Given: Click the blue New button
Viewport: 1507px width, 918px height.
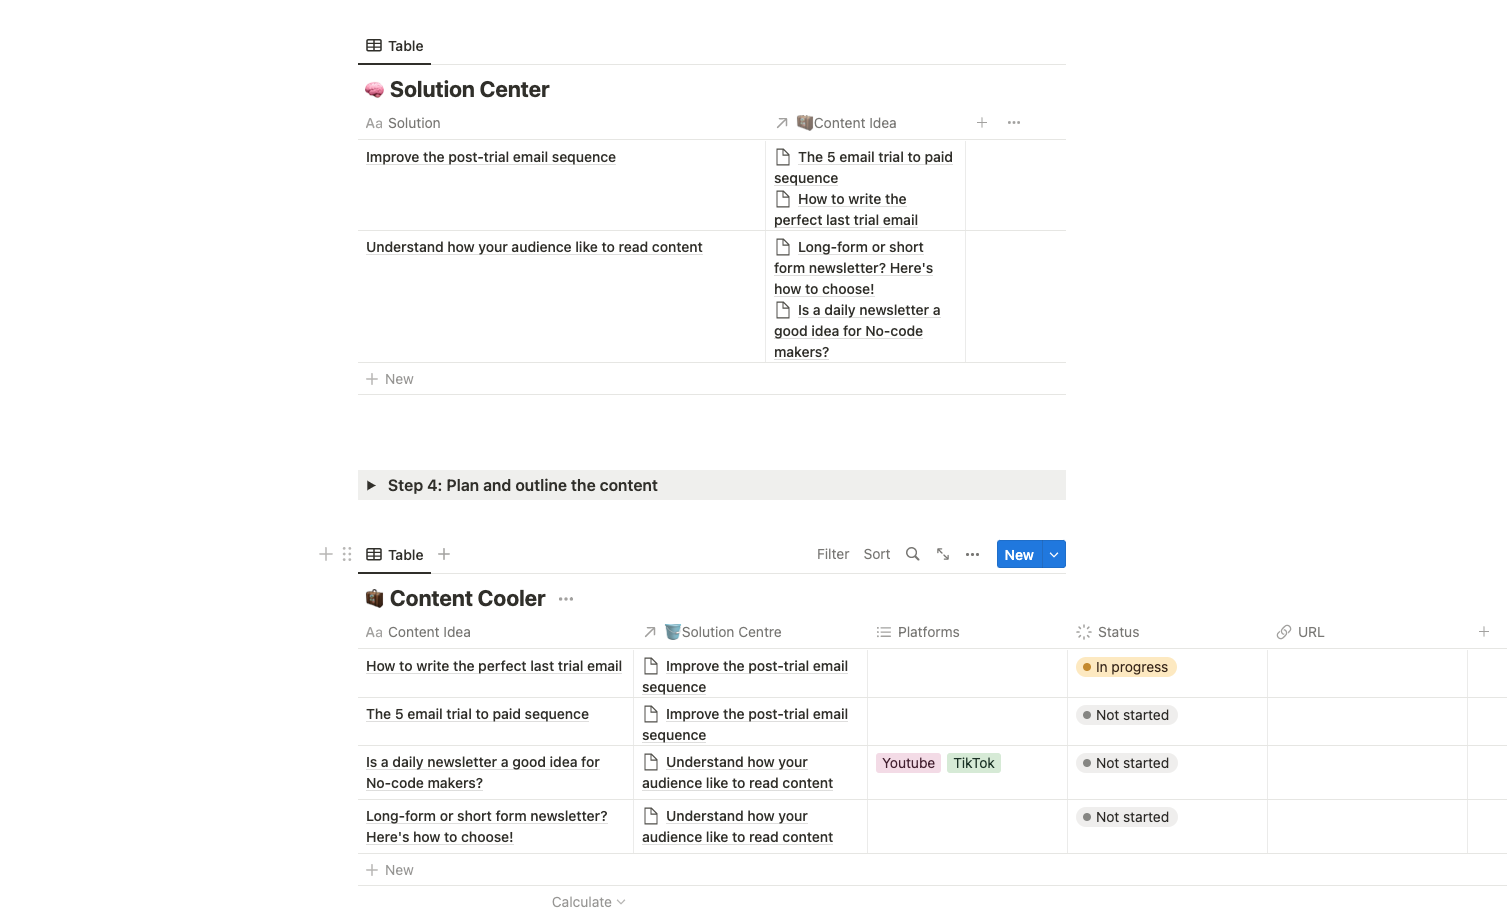Looking at the screenshot, I should (x=1019, y=555).
